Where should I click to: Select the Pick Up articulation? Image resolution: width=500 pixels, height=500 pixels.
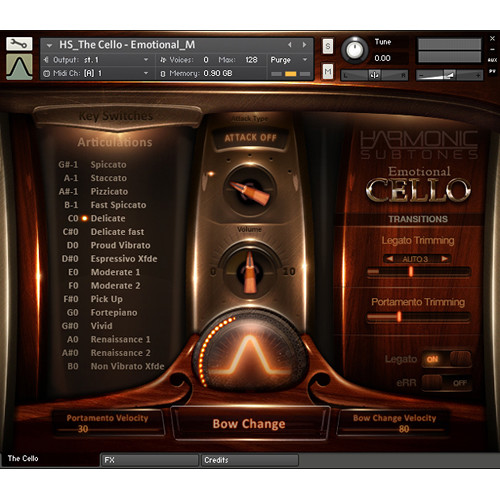106,299
